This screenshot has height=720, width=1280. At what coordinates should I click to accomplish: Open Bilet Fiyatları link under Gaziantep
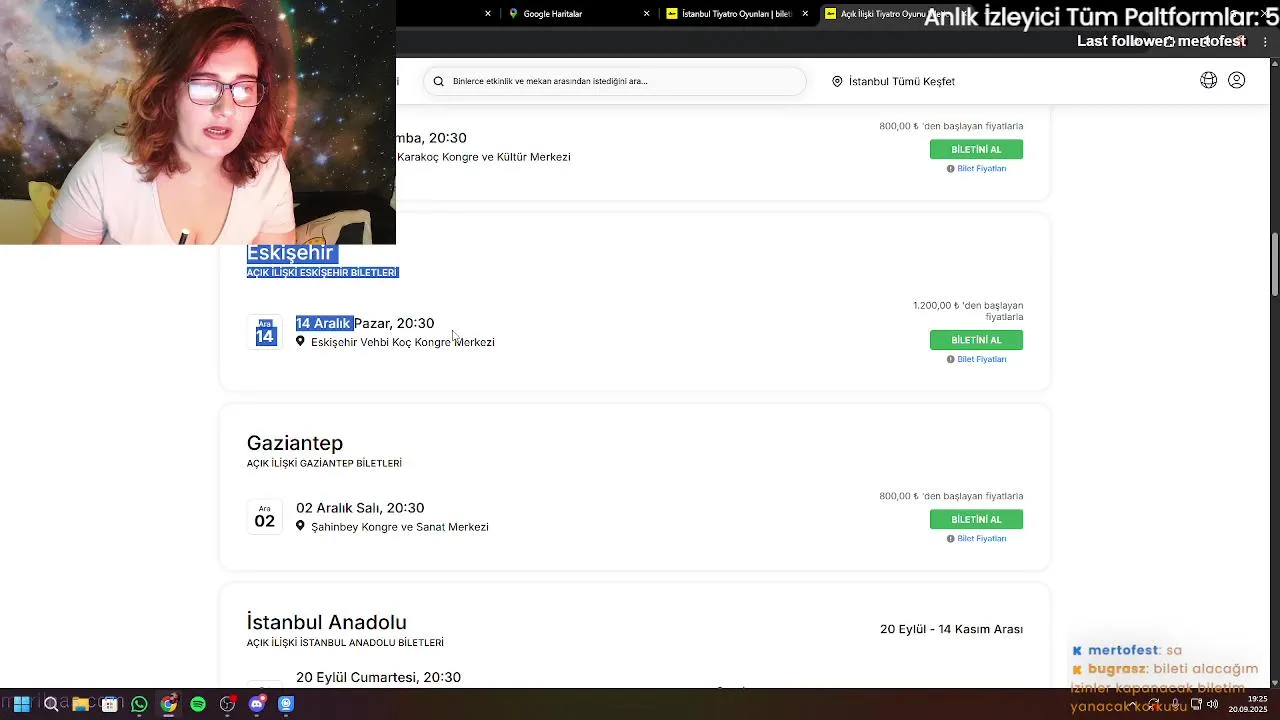pos(981,538)
